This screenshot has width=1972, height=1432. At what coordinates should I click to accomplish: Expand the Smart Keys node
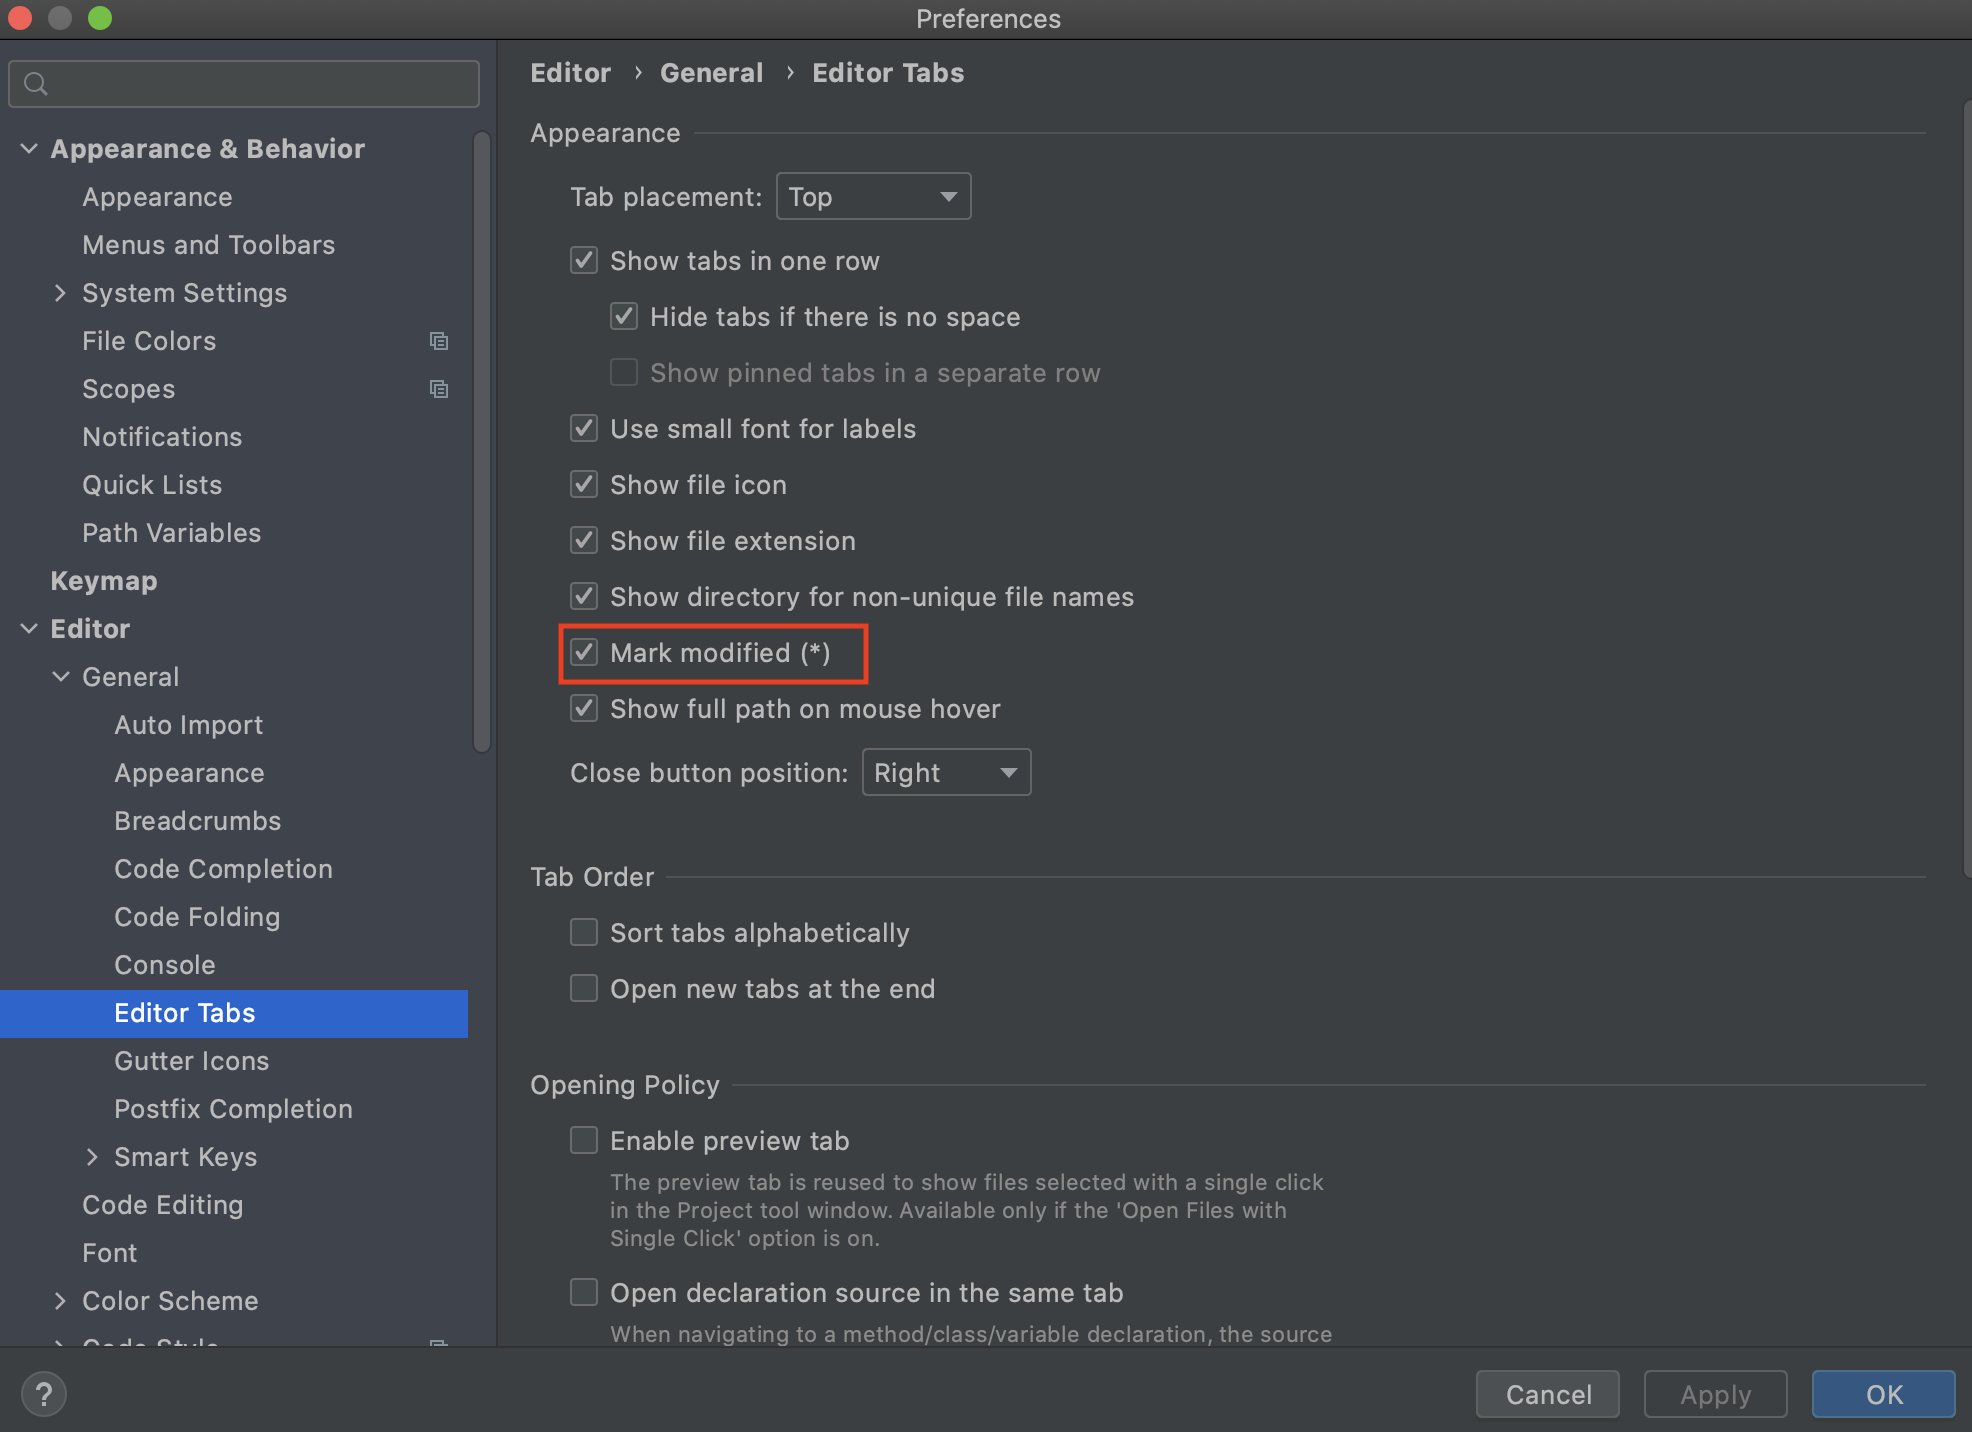pos(92,1157)
